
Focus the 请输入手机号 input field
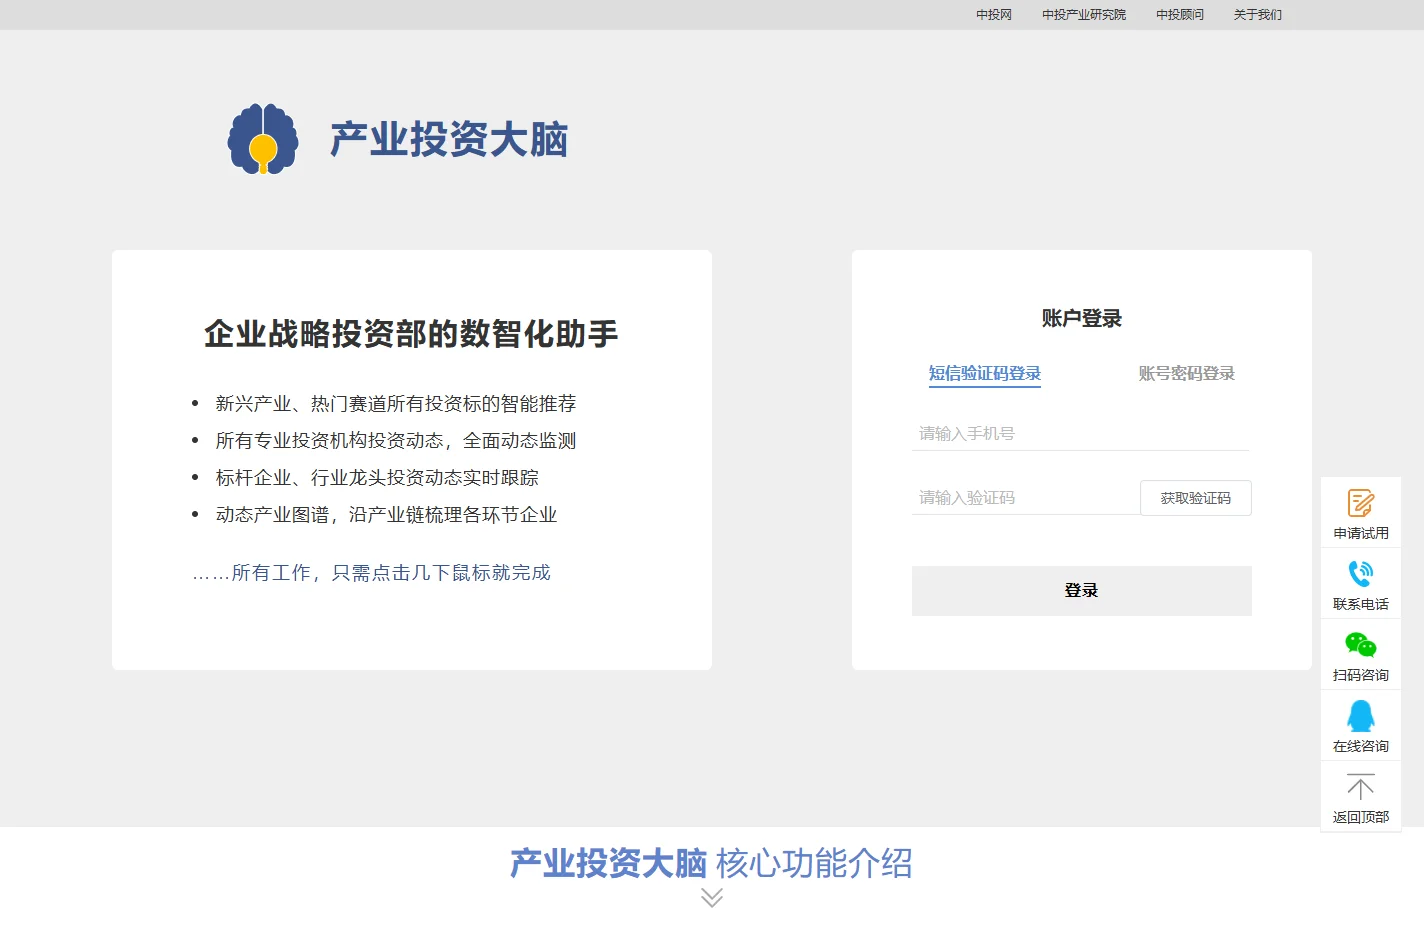[1081, 433]
